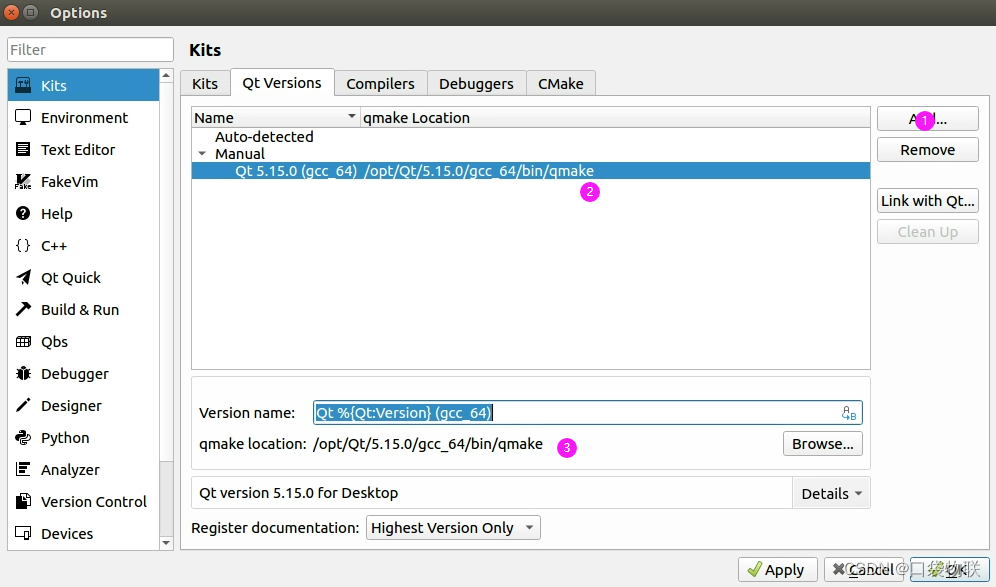Click the sidebar scrollbar up arrow
Screen dimensions: 996x587
166,76
